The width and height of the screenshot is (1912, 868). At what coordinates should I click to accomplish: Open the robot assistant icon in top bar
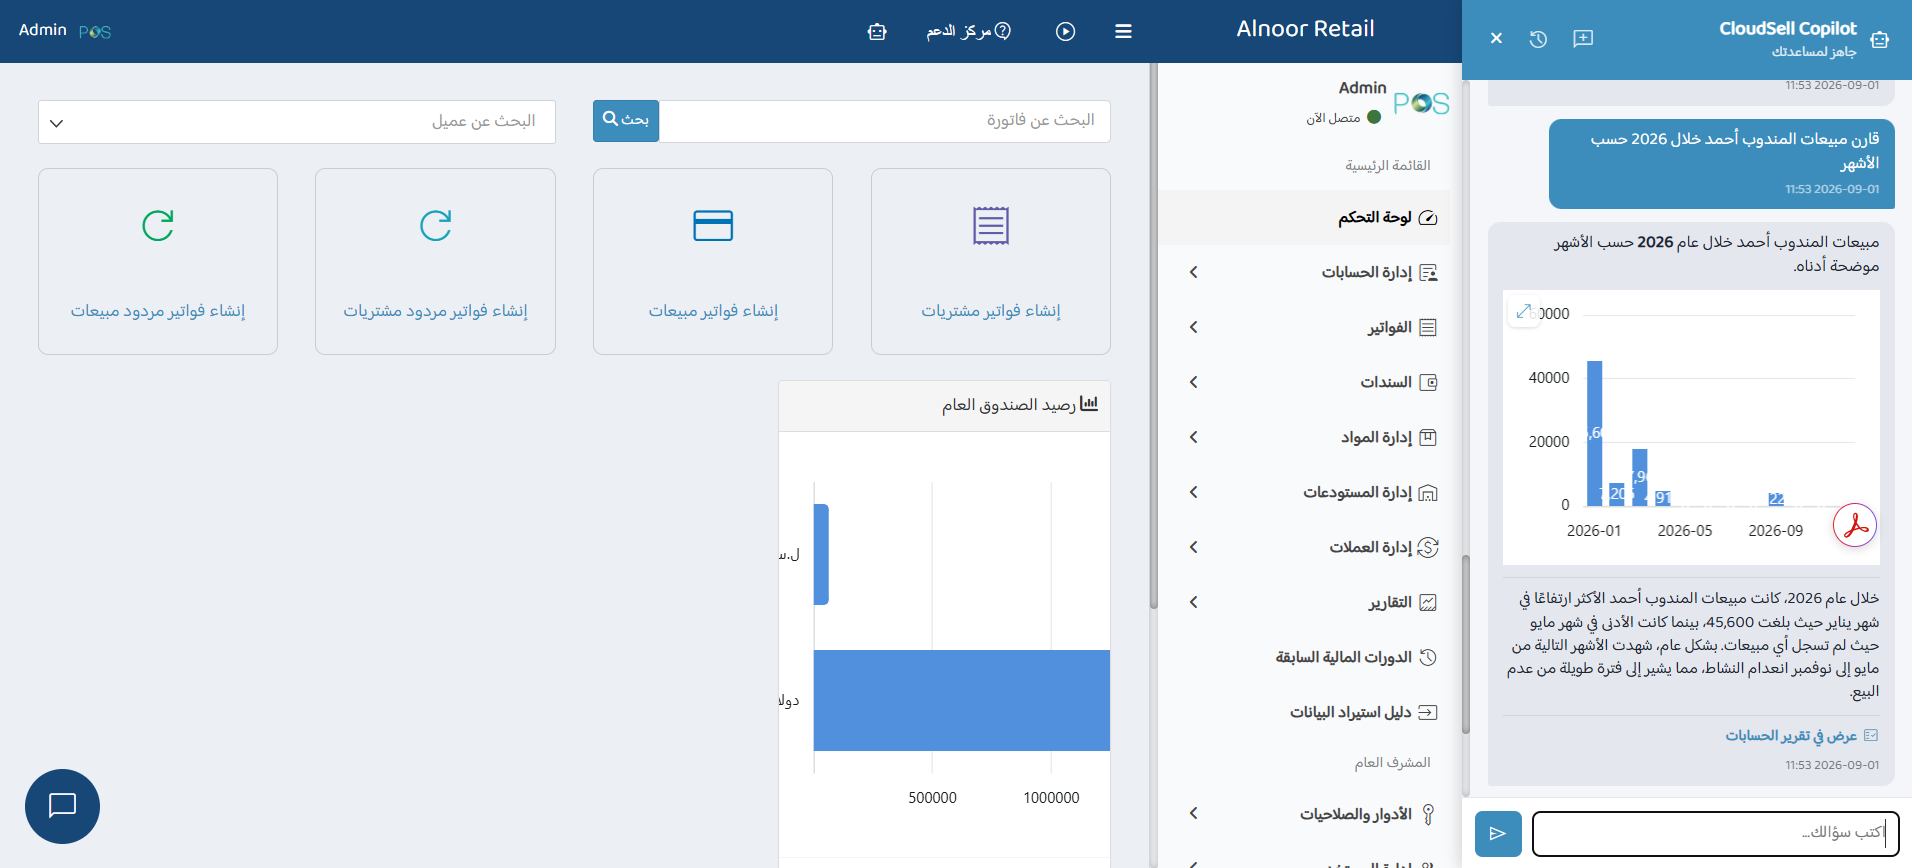point(877,32)
